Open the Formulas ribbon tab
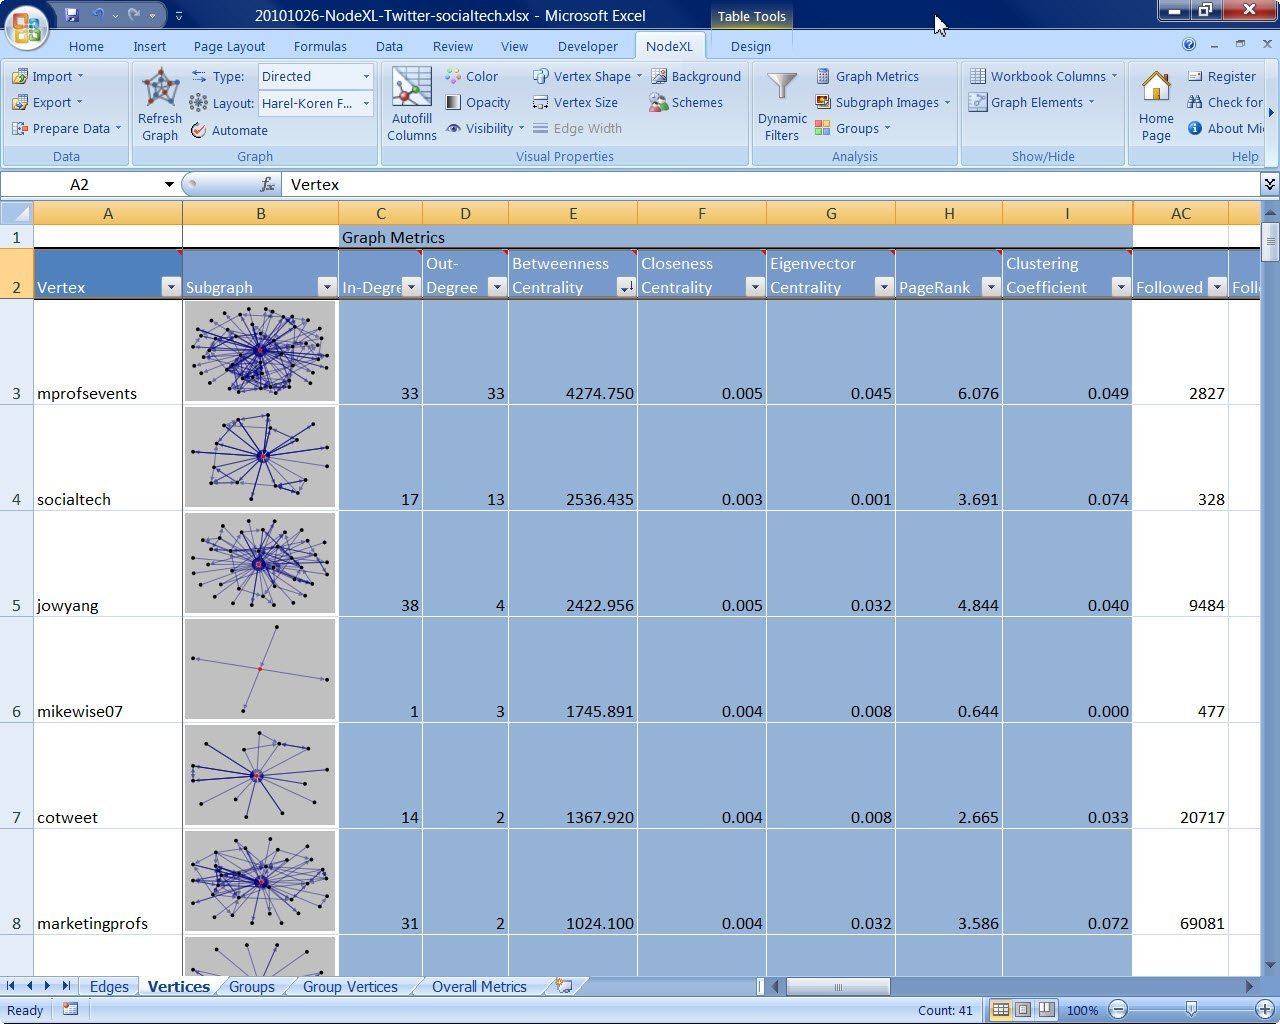 coord(320,47)
